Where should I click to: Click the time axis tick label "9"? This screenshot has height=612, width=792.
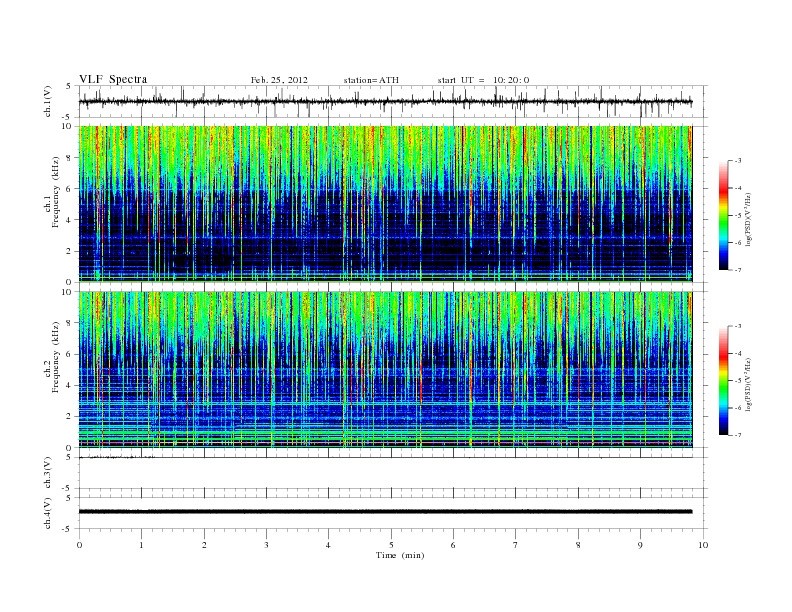point(640,545)
